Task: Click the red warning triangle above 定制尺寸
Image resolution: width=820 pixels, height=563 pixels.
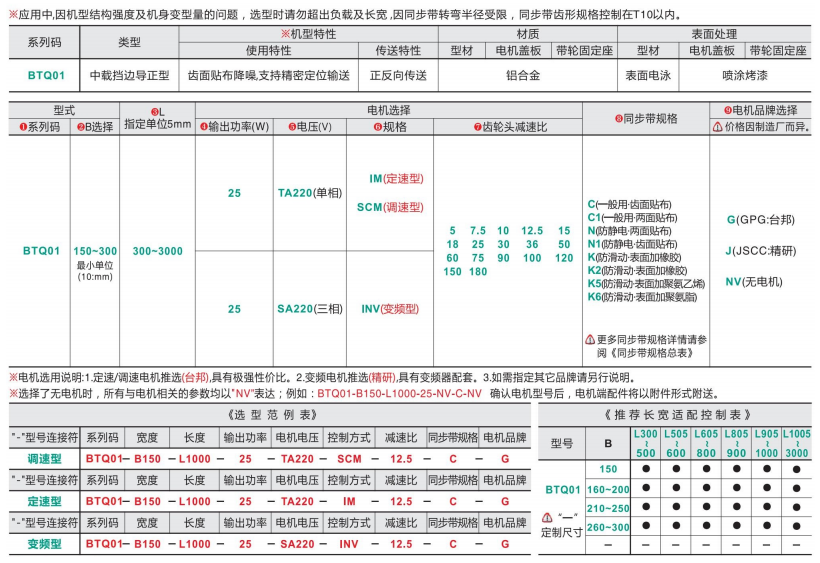Action: point(547,518)
